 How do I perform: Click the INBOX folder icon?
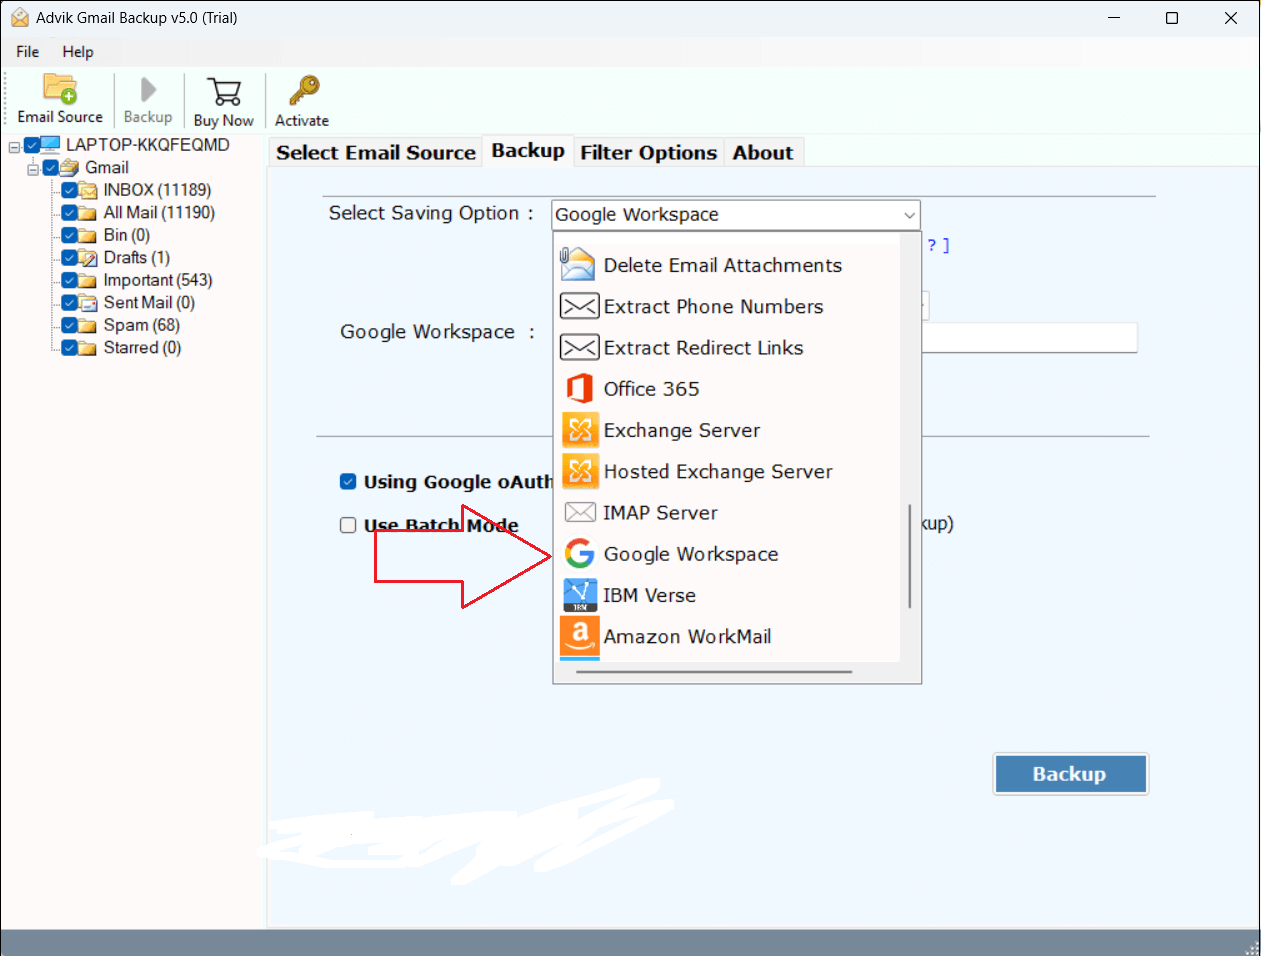tap(88, 190)
